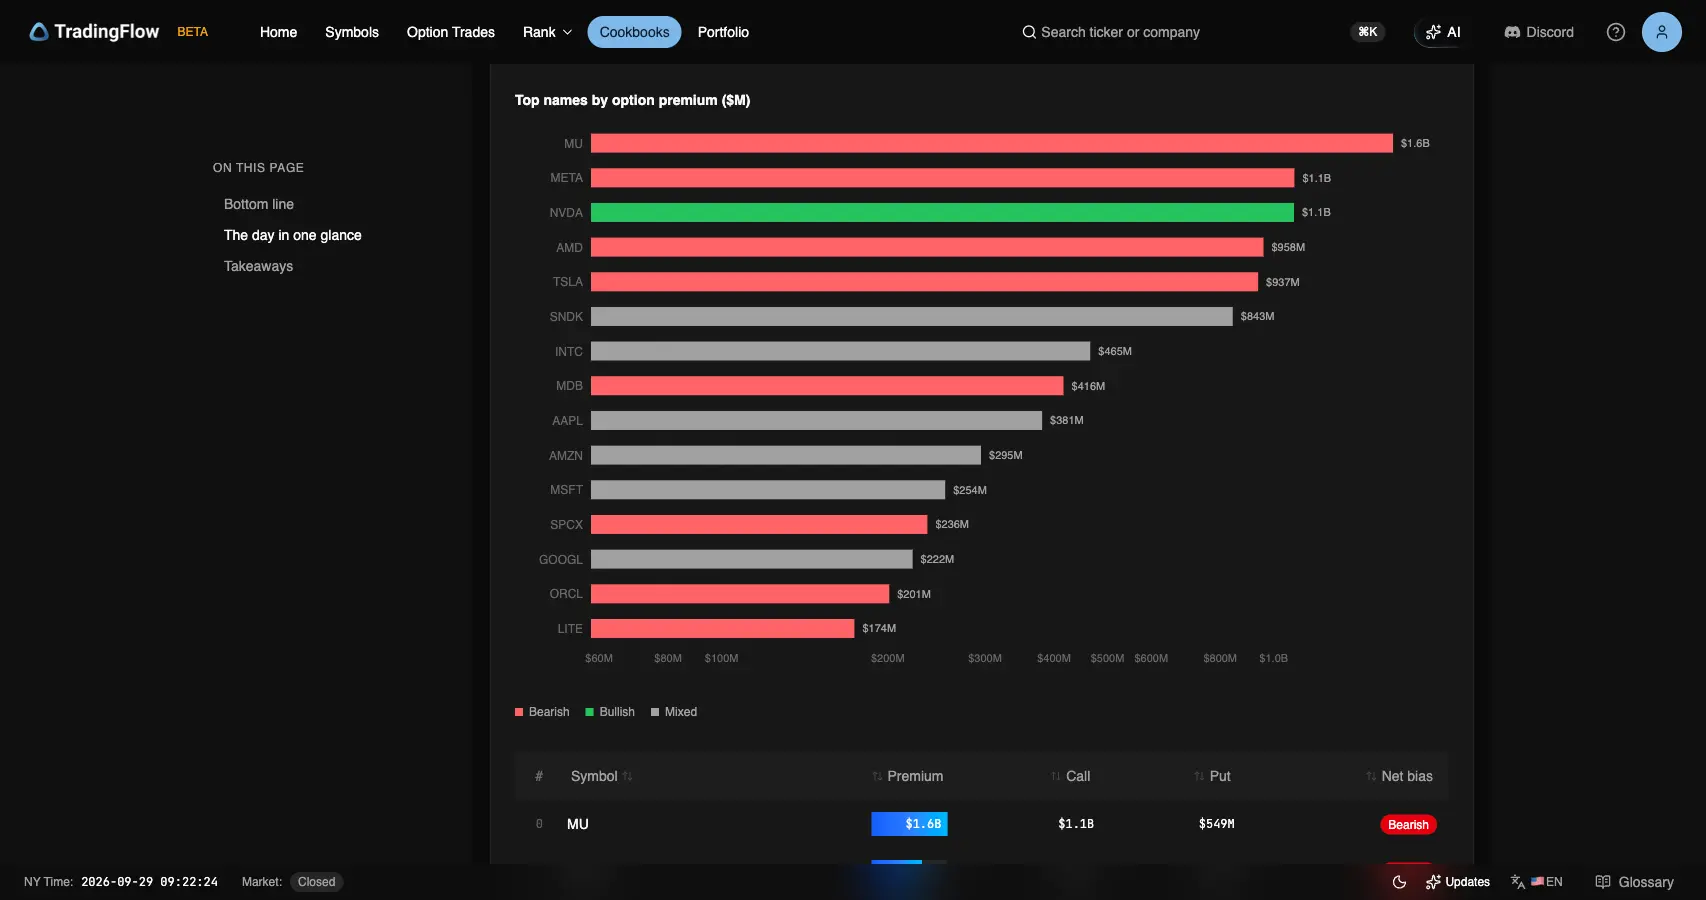Click the LITE bar
The width and height of the screenshot is (1706, 900).
point(723,628)
